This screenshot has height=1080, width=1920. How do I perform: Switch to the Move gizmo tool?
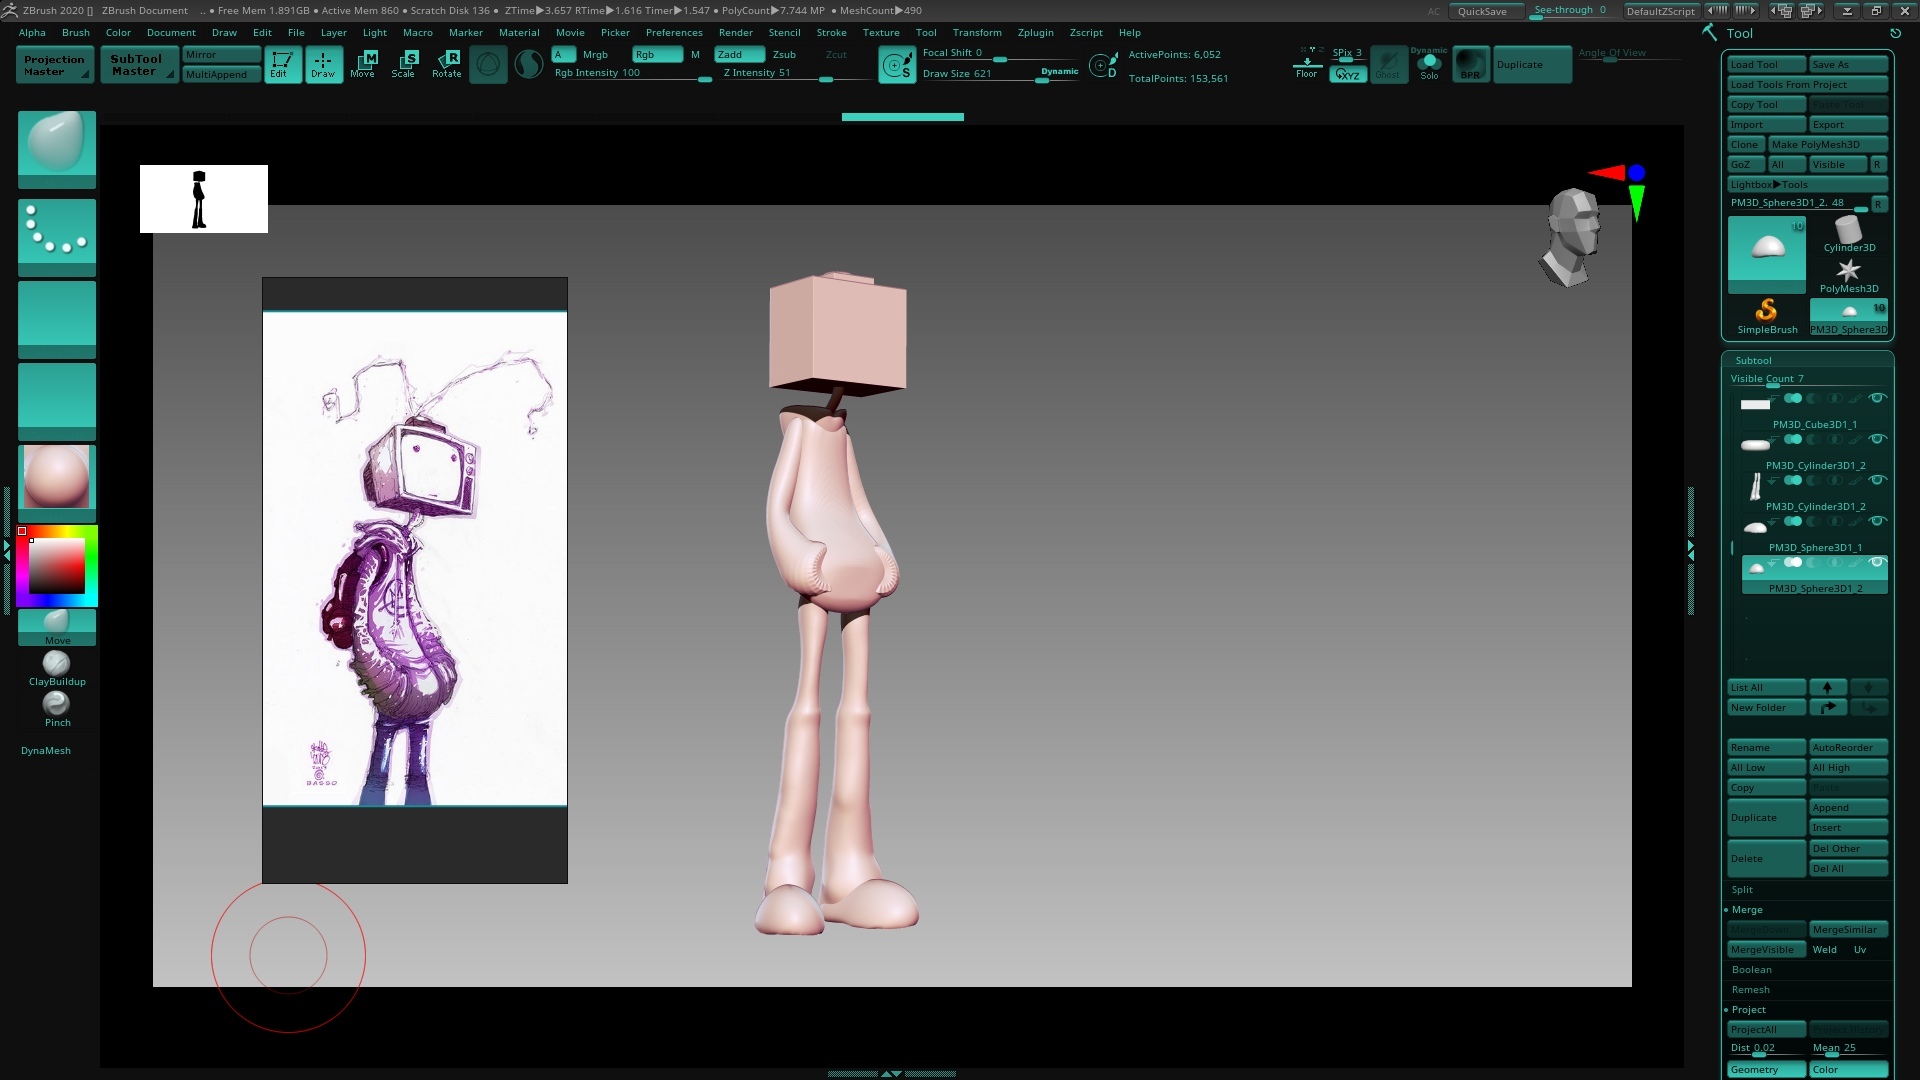[x=363, y=65]
